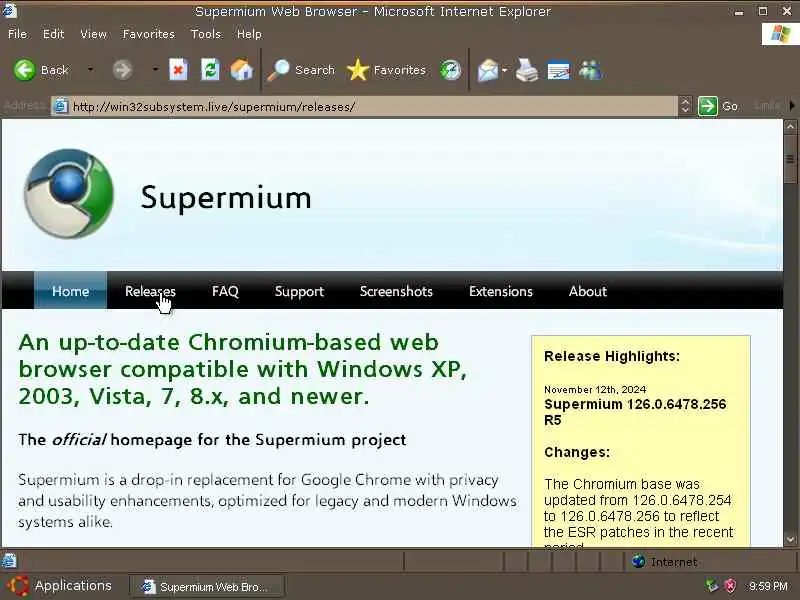The image size is (800, 600).
Task: Open the address bar dropdown arrows
Action: (685, 106)
